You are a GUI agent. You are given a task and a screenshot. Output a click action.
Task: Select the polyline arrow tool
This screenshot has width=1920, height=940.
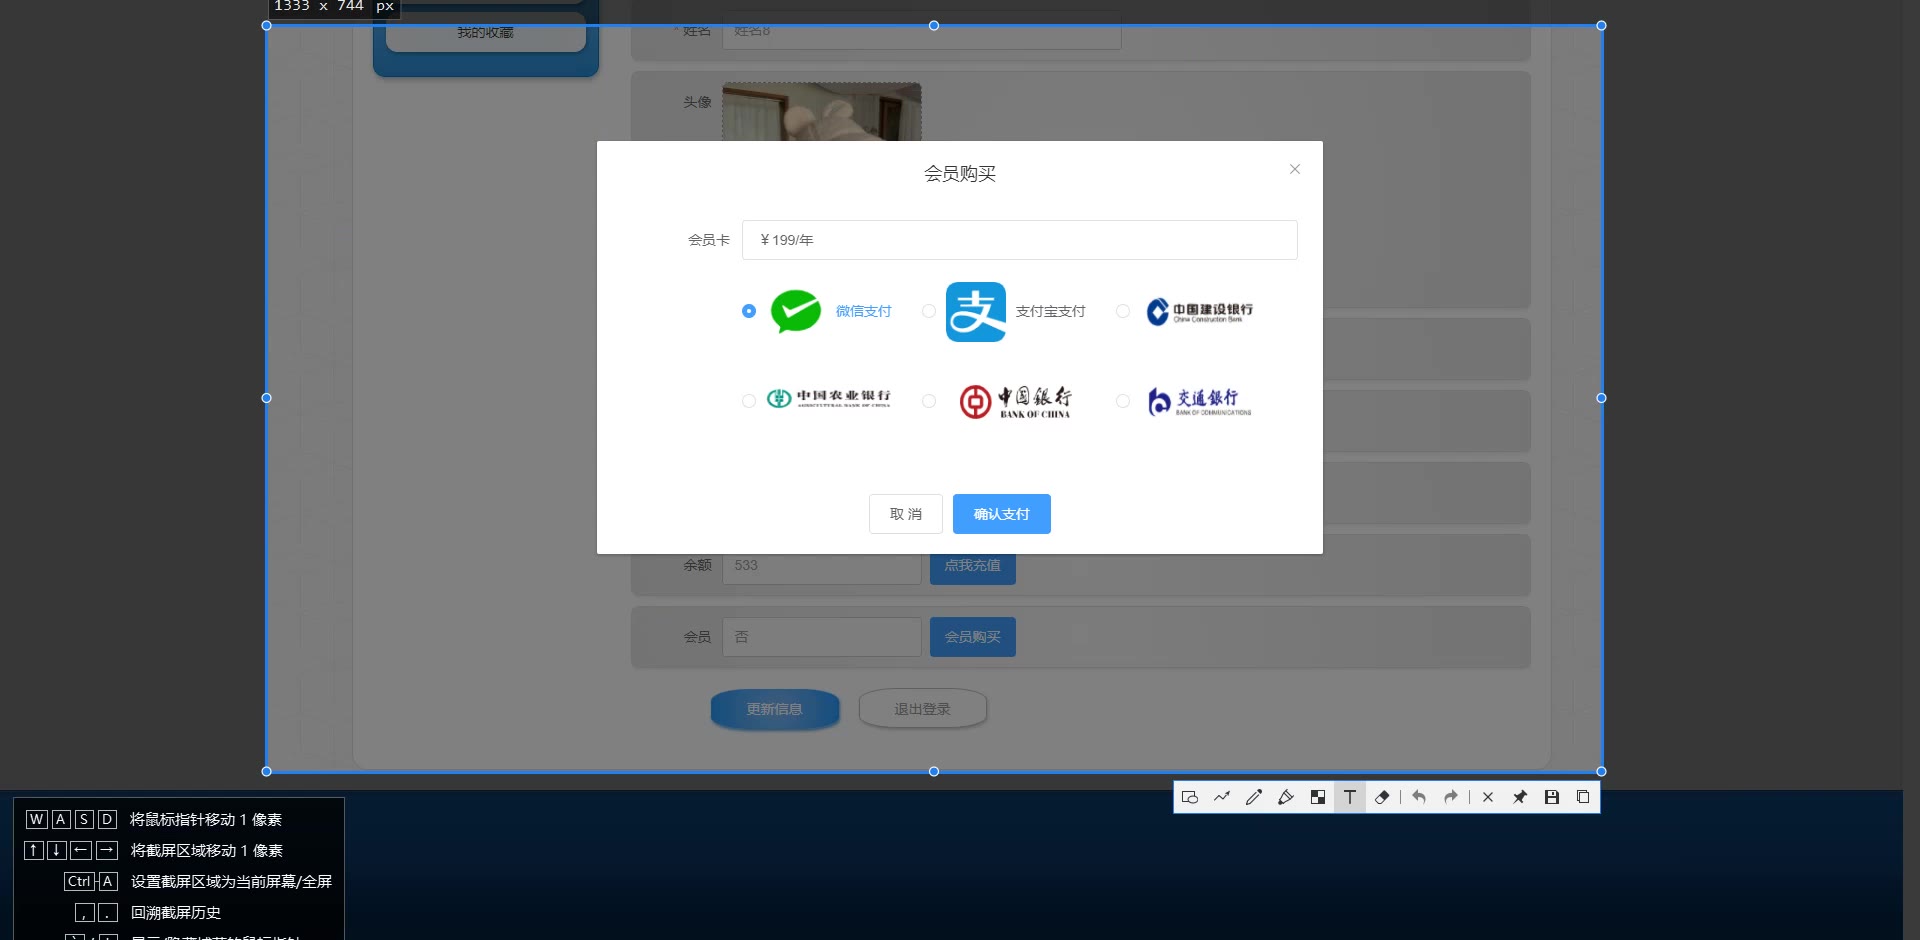click(1222, 797)
